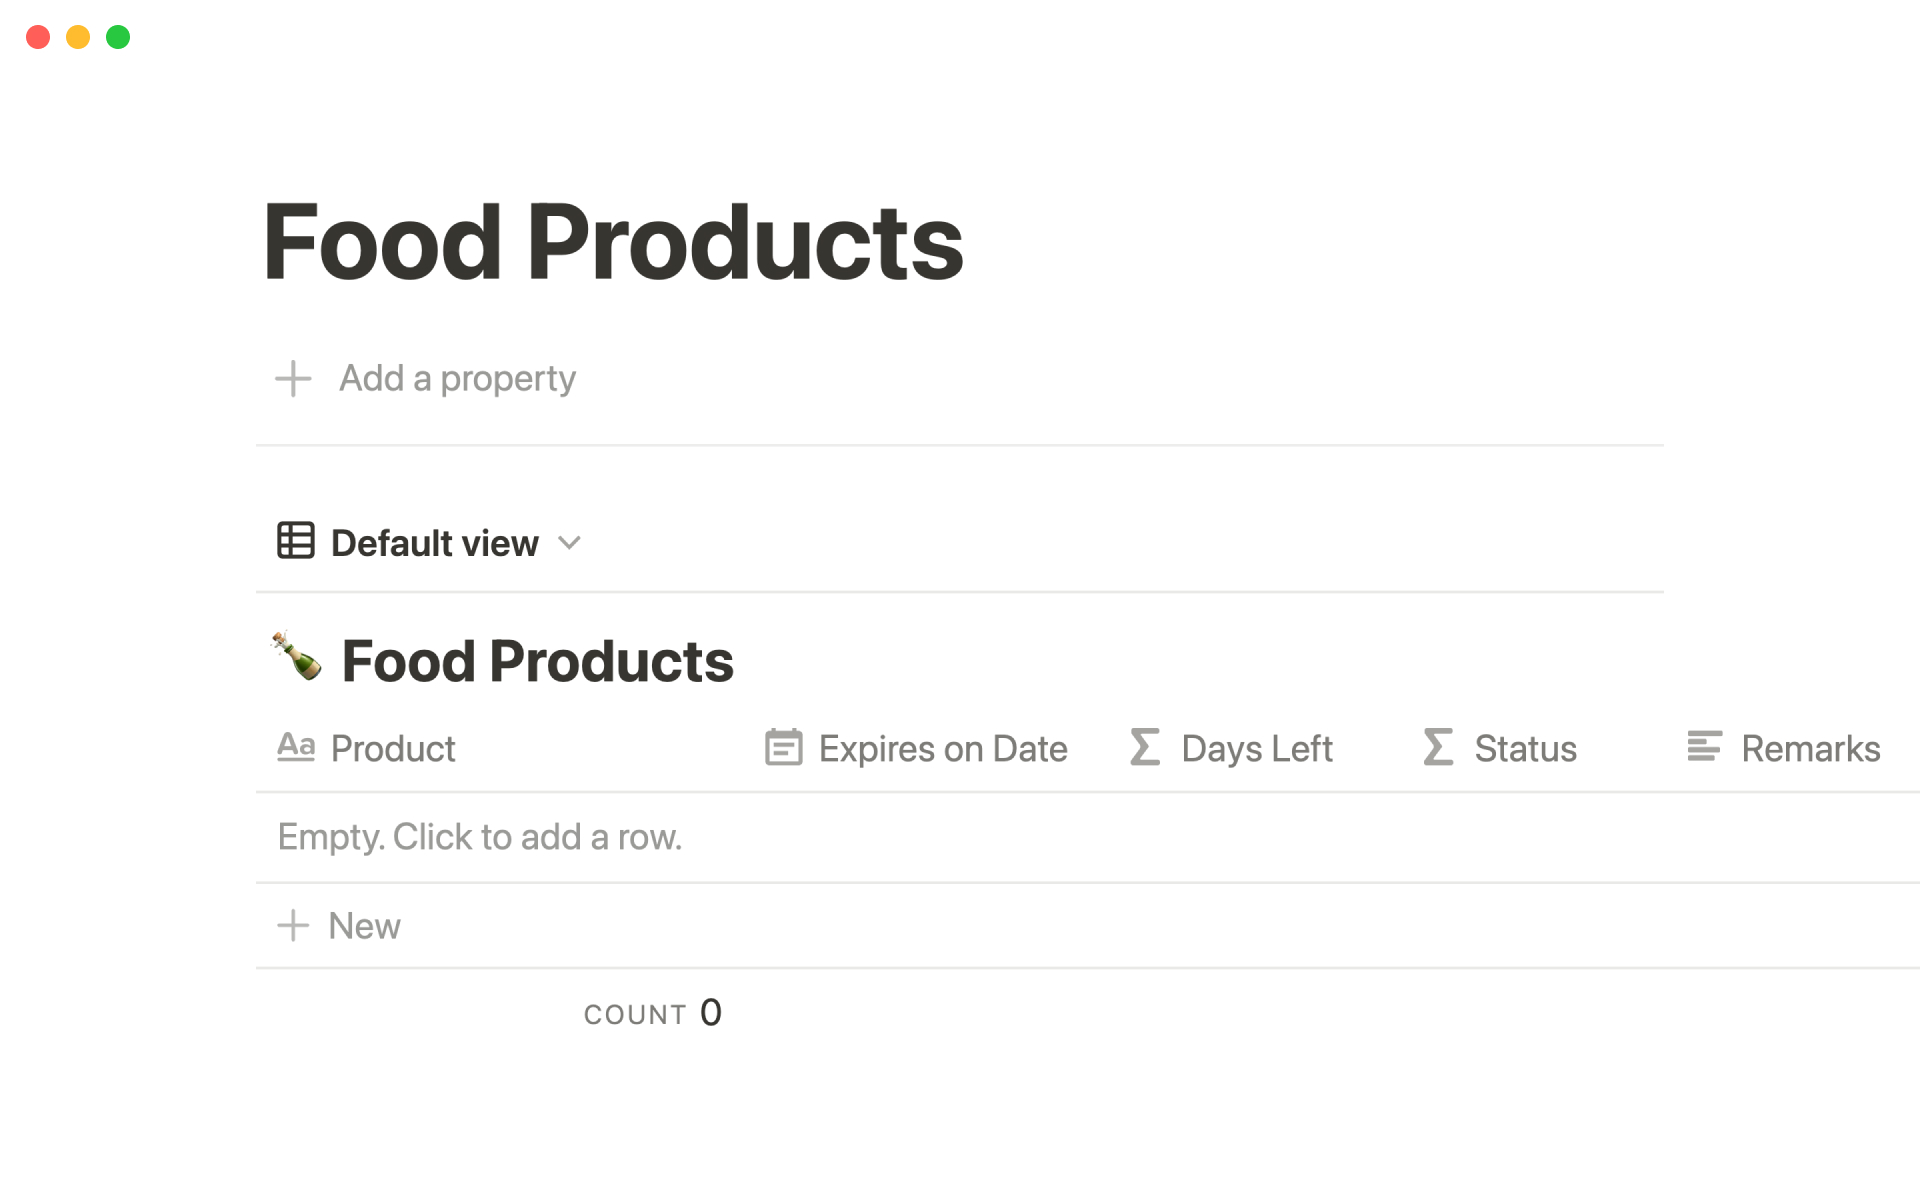Click the sigma icon beside Status

1438,748
